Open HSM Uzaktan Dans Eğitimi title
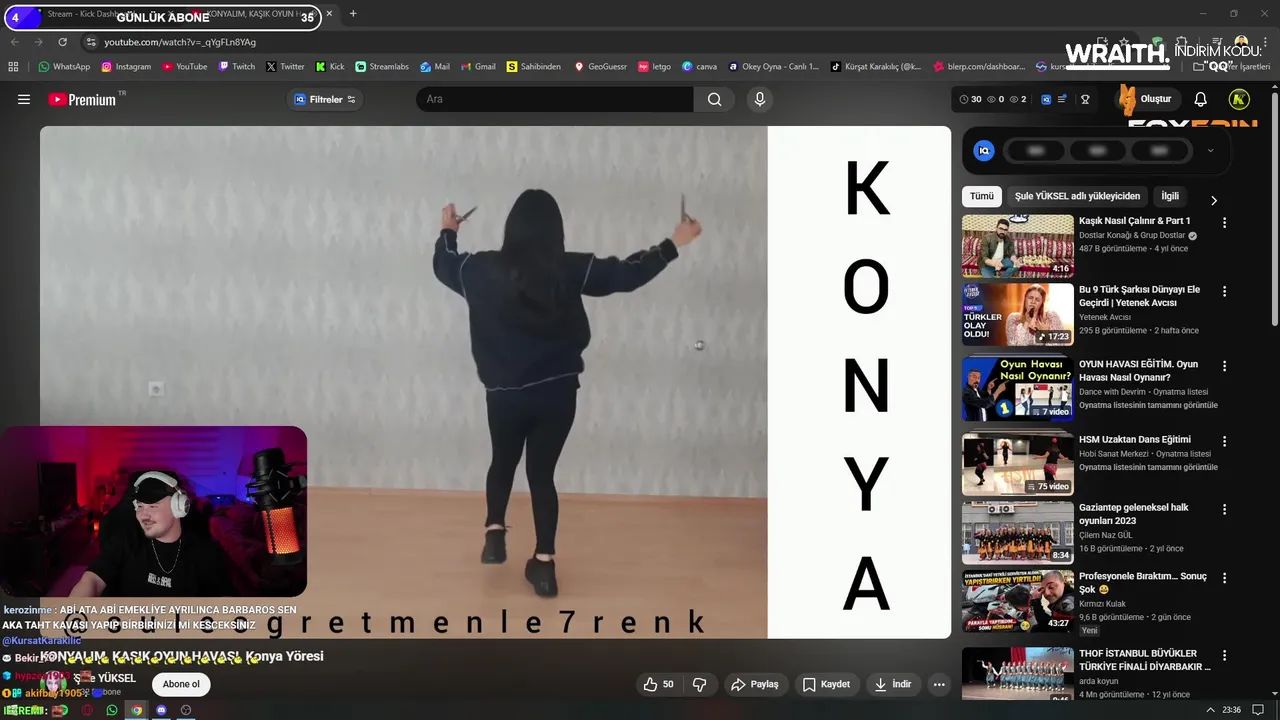The width and height of the screenshot is (1280, 720). click(x=1135, y=440)
